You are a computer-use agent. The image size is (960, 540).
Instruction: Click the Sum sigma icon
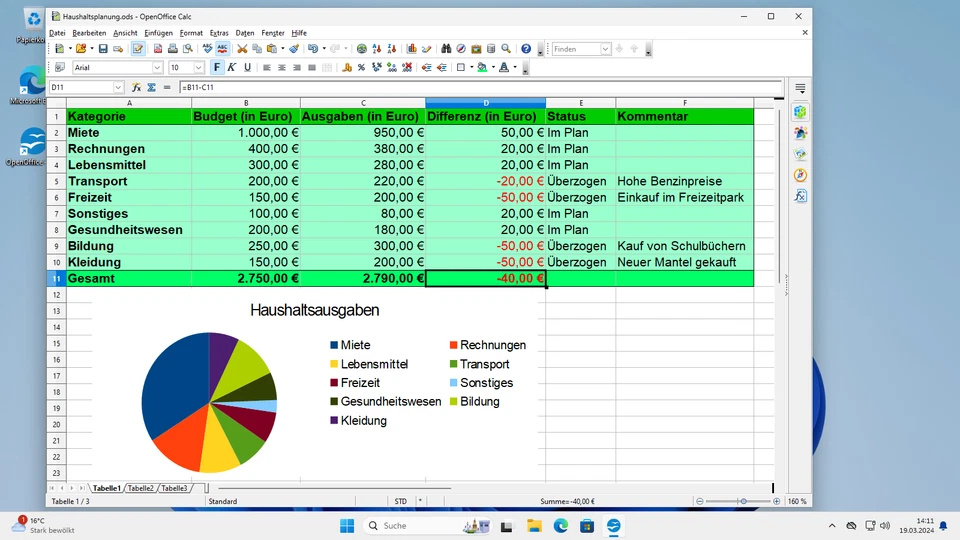(x=152, y=88)
